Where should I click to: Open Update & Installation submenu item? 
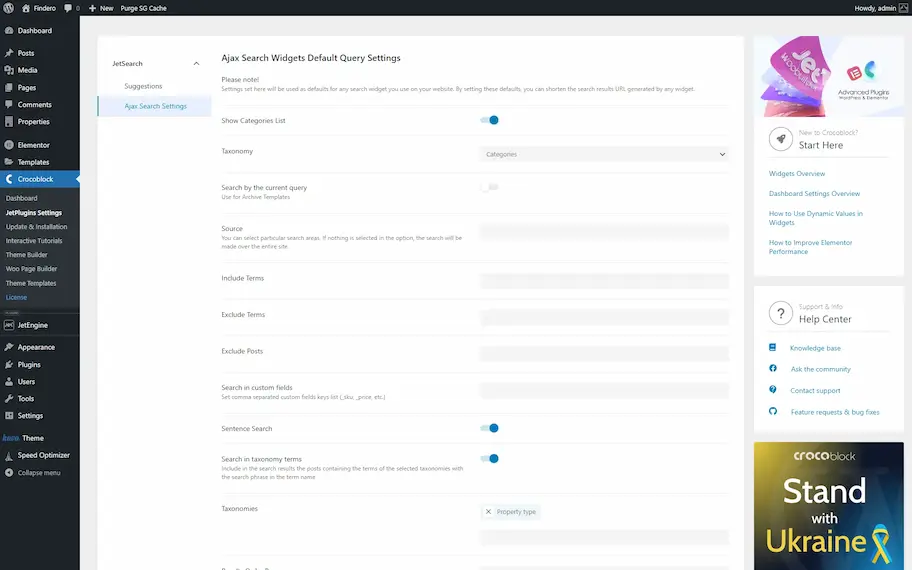tap(37, 227)
